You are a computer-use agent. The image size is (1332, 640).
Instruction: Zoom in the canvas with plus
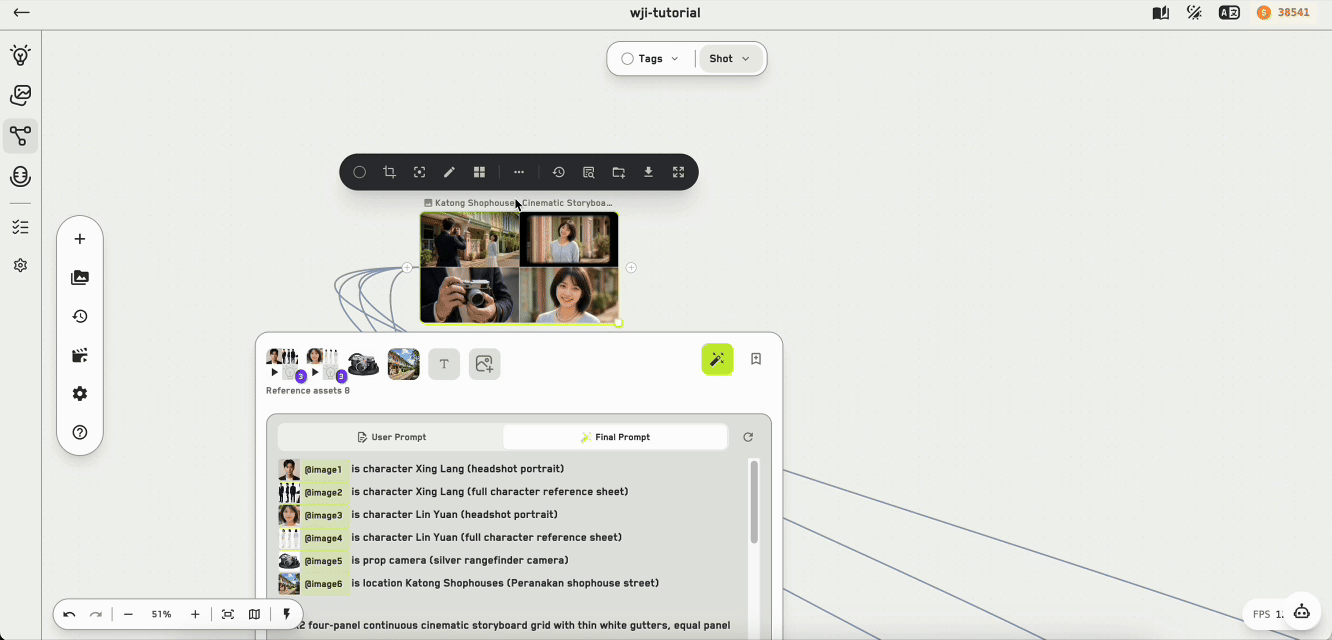[195, 615]
